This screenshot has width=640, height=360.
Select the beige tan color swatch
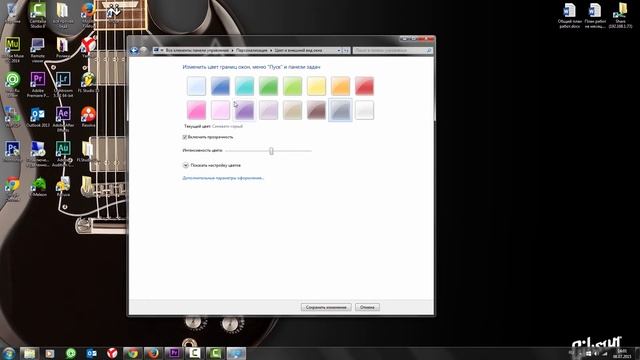pyautogui.click(x=293, y=110)
